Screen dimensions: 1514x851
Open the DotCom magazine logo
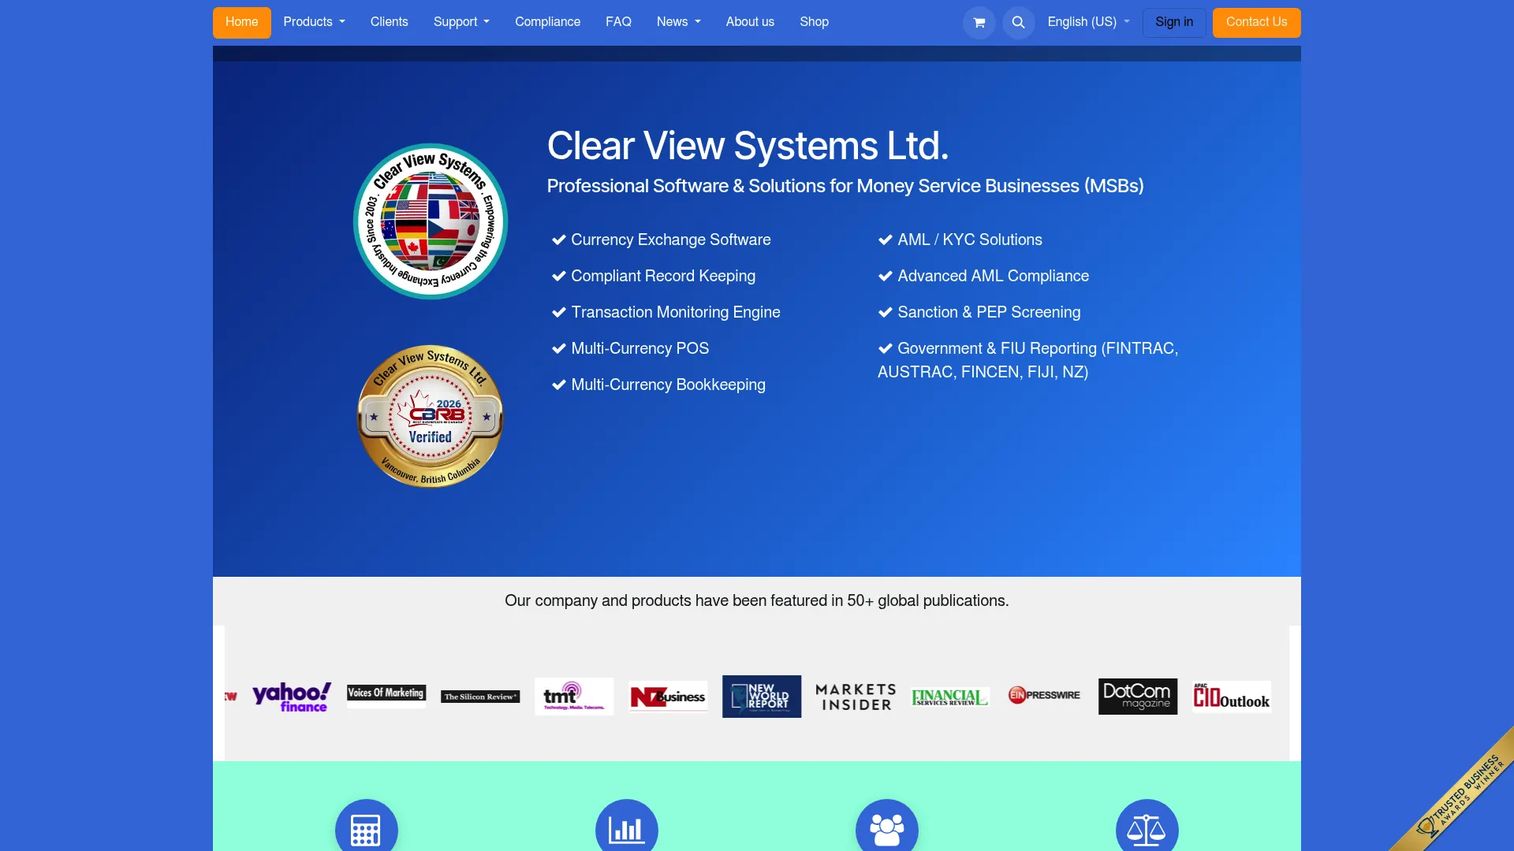(1138, 696)
